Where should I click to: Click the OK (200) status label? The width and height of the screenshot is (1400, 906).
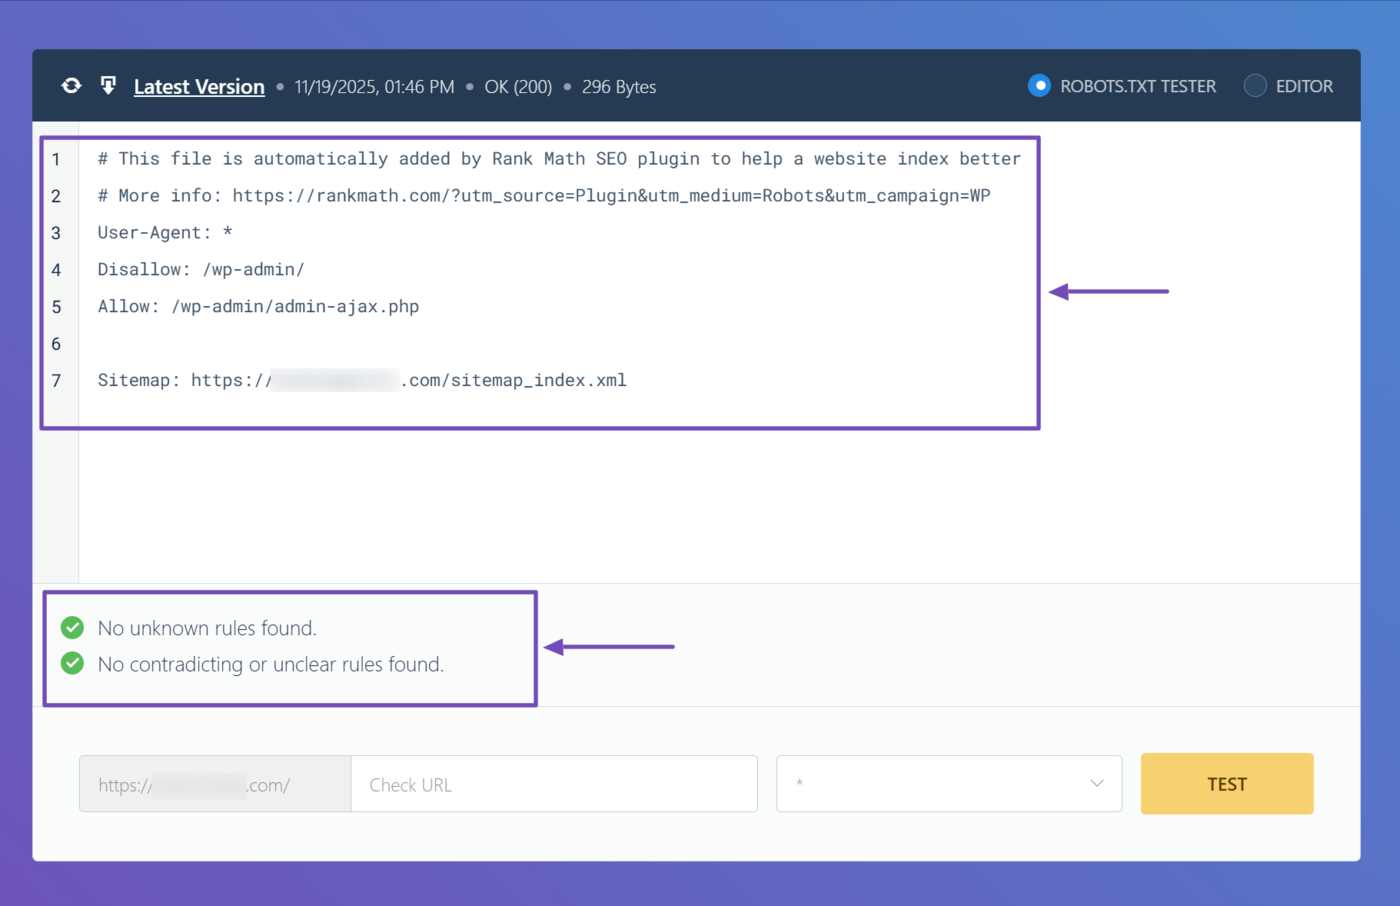coord(518,87)
